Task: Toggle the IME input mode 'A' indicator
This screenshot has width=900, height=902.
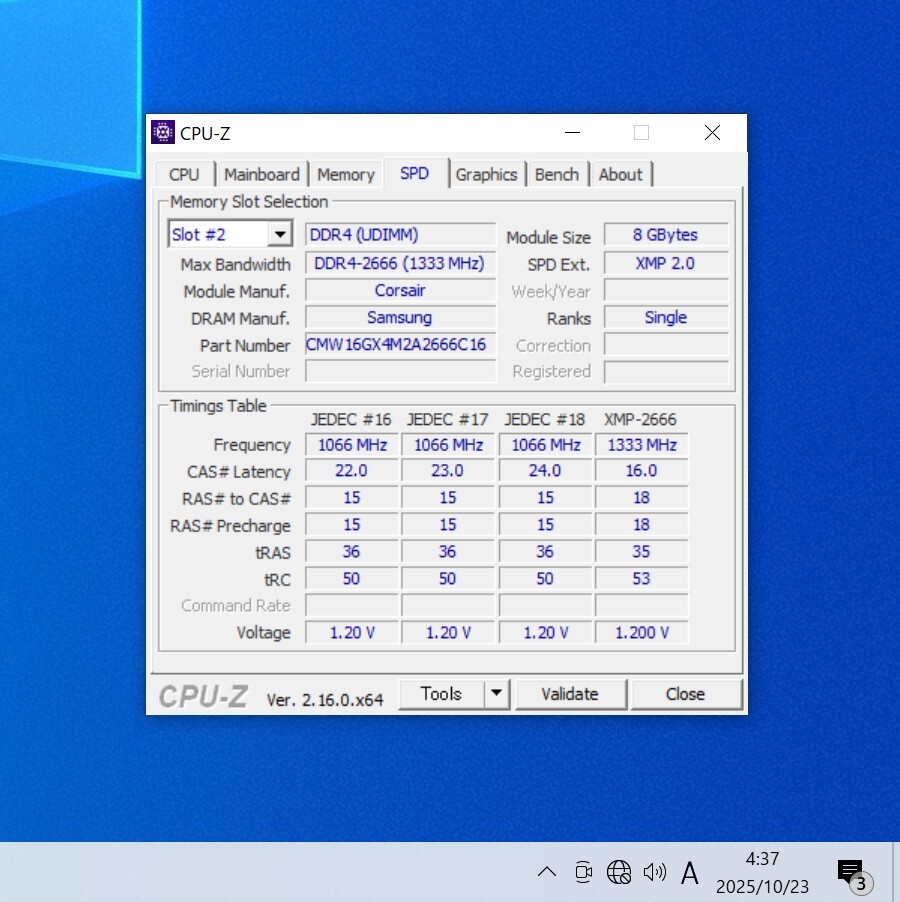Action: 689,873
